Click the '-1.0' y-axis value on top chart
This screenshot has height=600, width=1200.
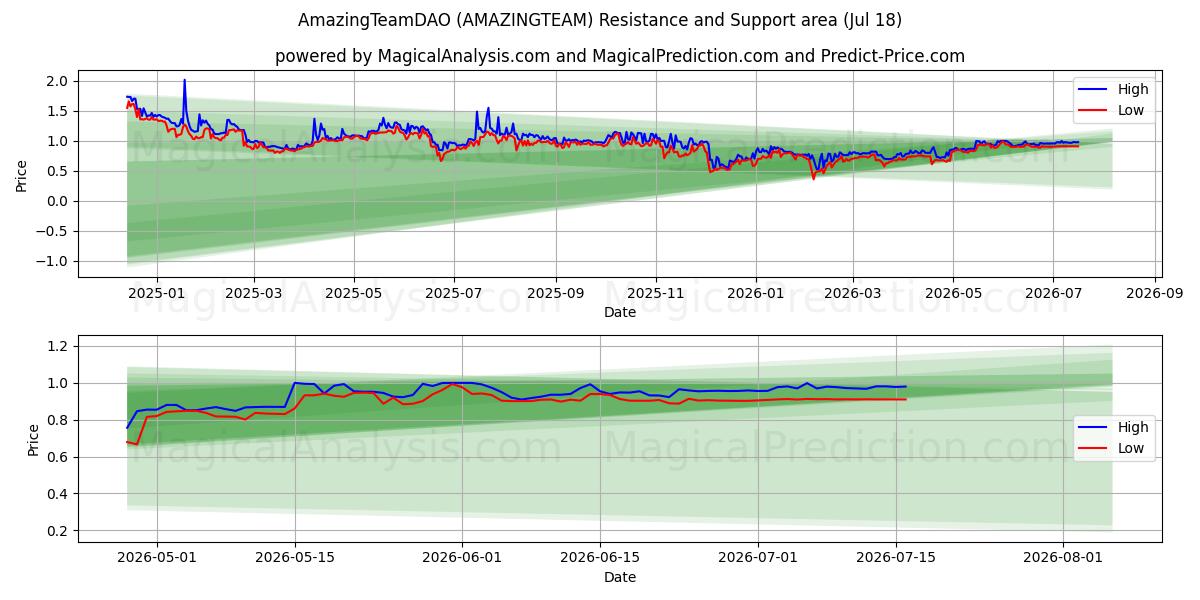tap(53, 261)
